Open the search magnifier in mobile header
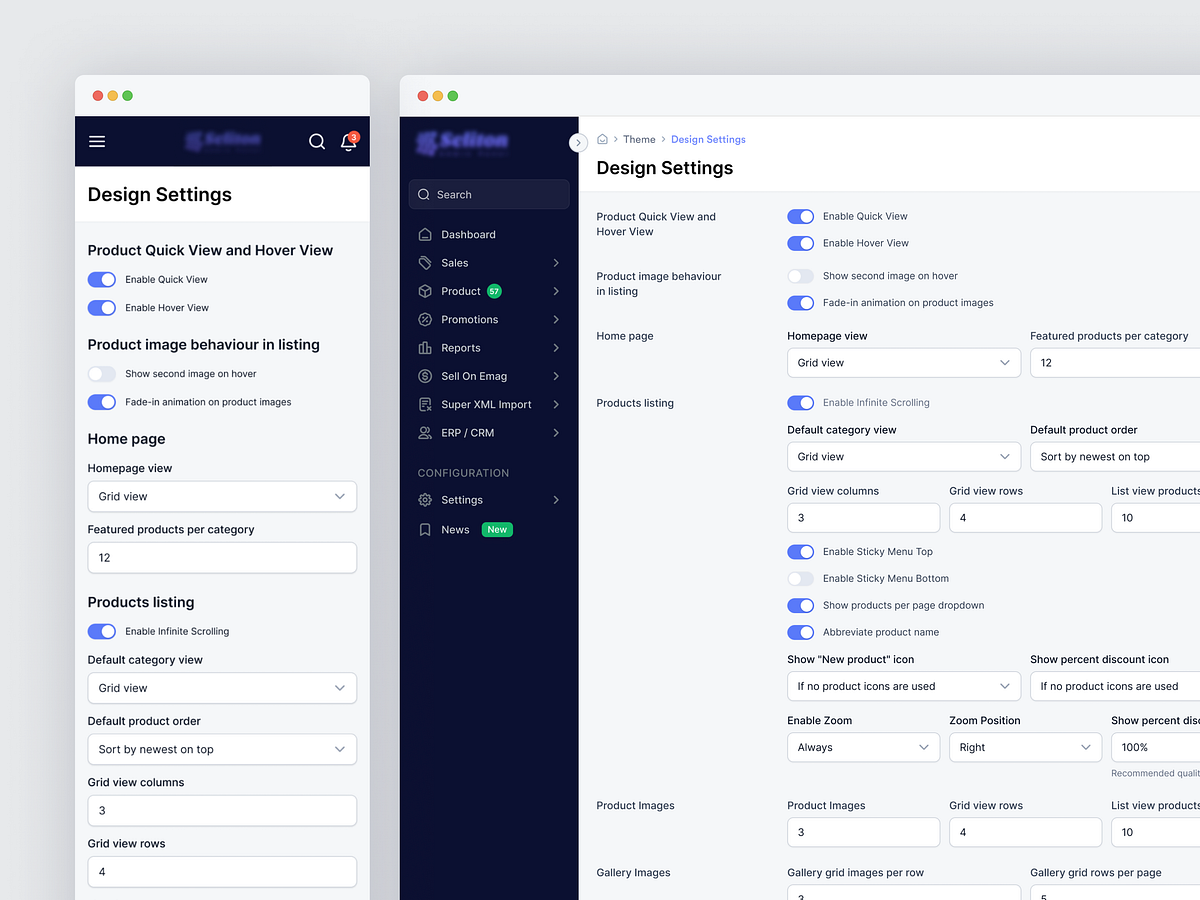Viewport: 1200px width, 900px height. 317,142
